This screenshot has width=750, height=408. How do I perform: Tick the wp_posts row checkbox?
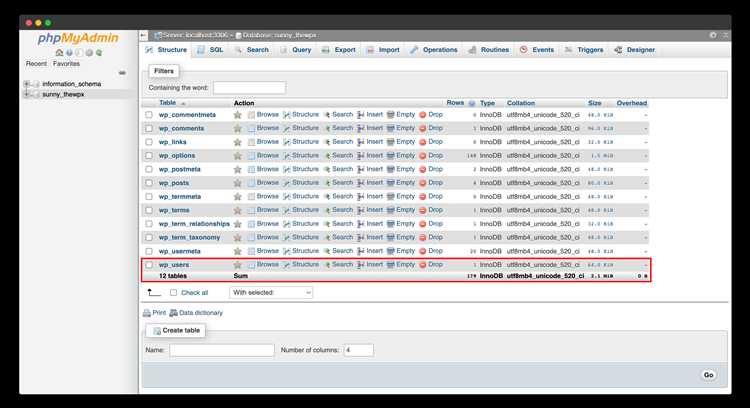[x=149, y=183]
